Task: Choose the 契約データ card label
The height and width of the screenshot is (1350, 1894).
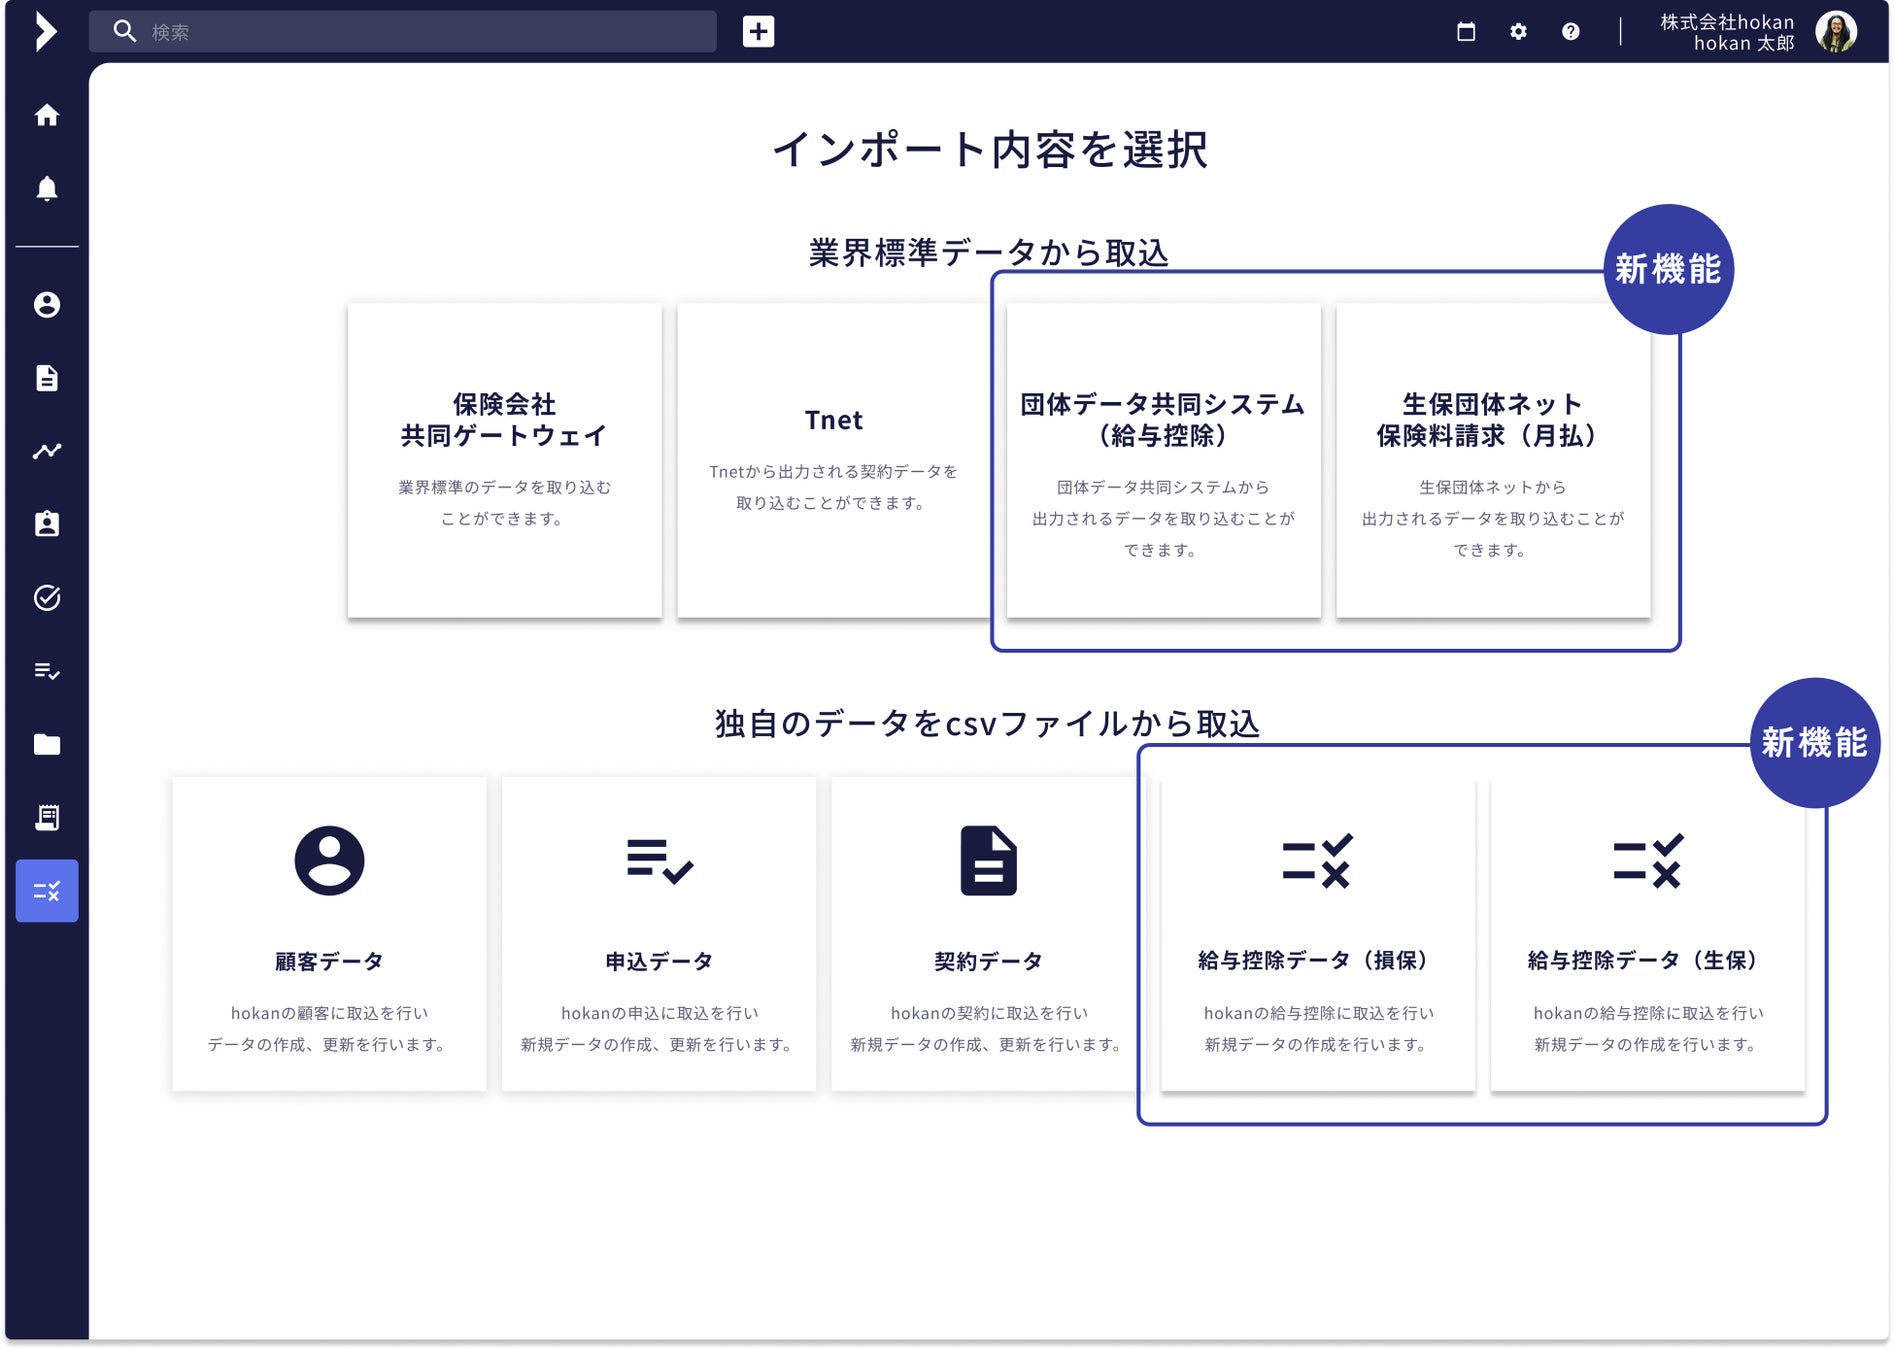Action: coord(988,961)
